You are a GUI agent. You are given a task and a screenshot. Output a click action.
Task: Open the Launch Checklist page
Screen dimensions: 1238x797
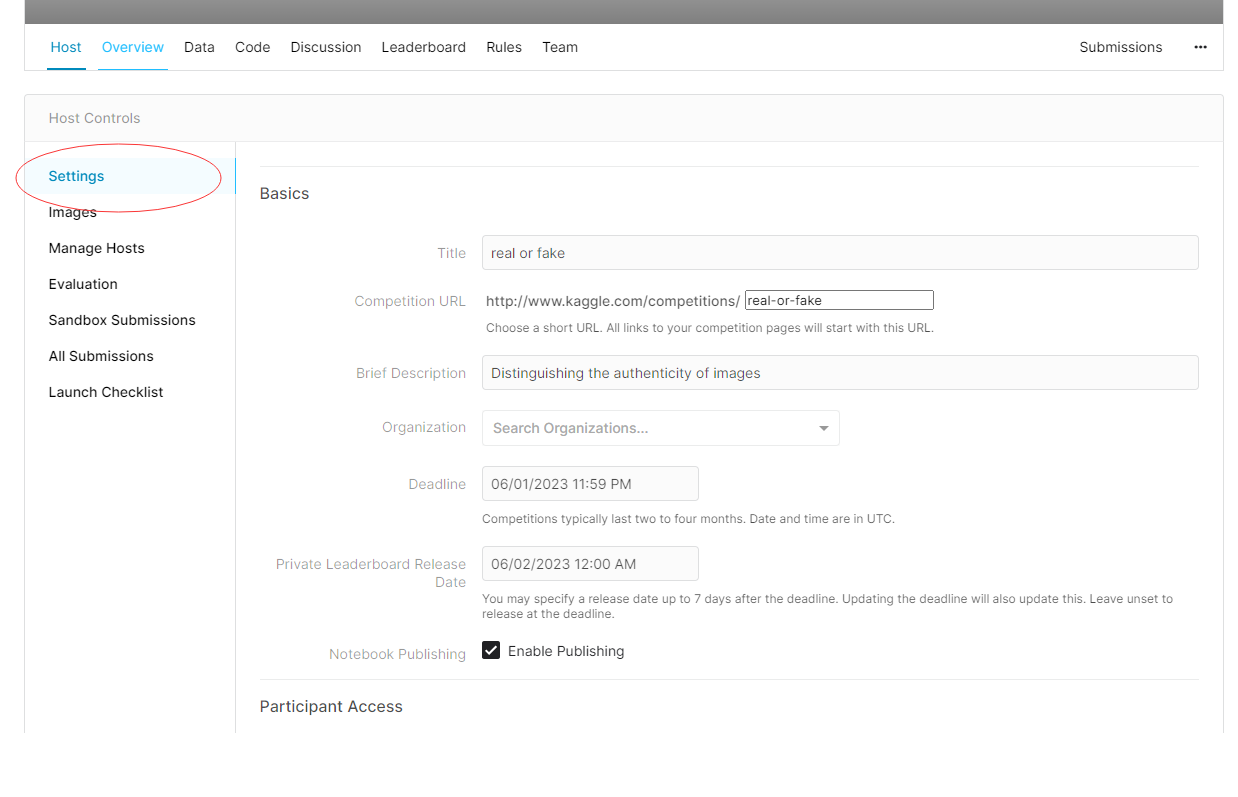(x=106, y=392)
